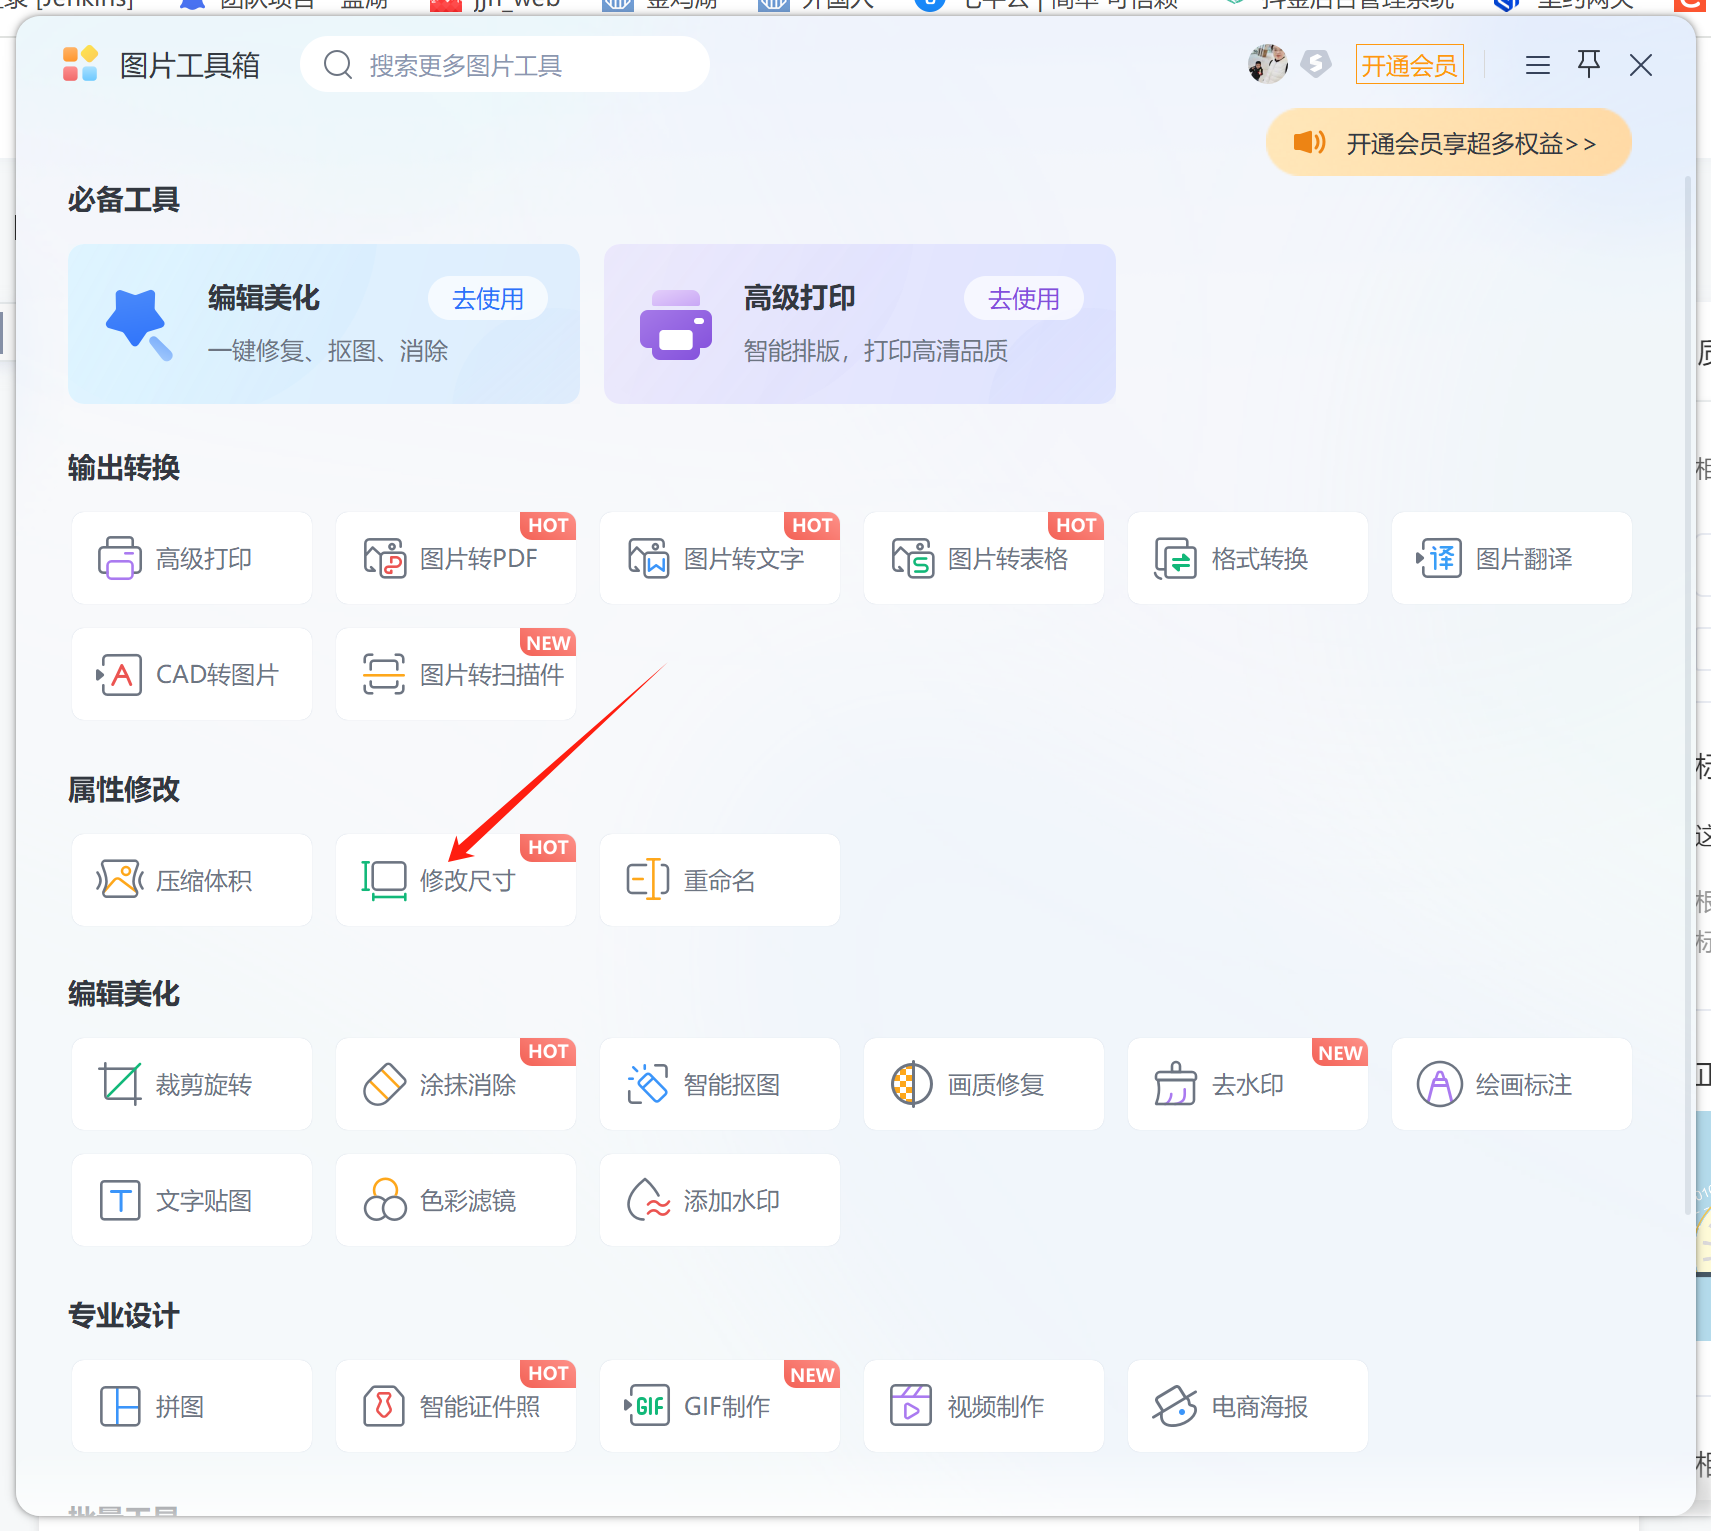
Task: Click the 开通会员 button
Action: pos(1409,65)
